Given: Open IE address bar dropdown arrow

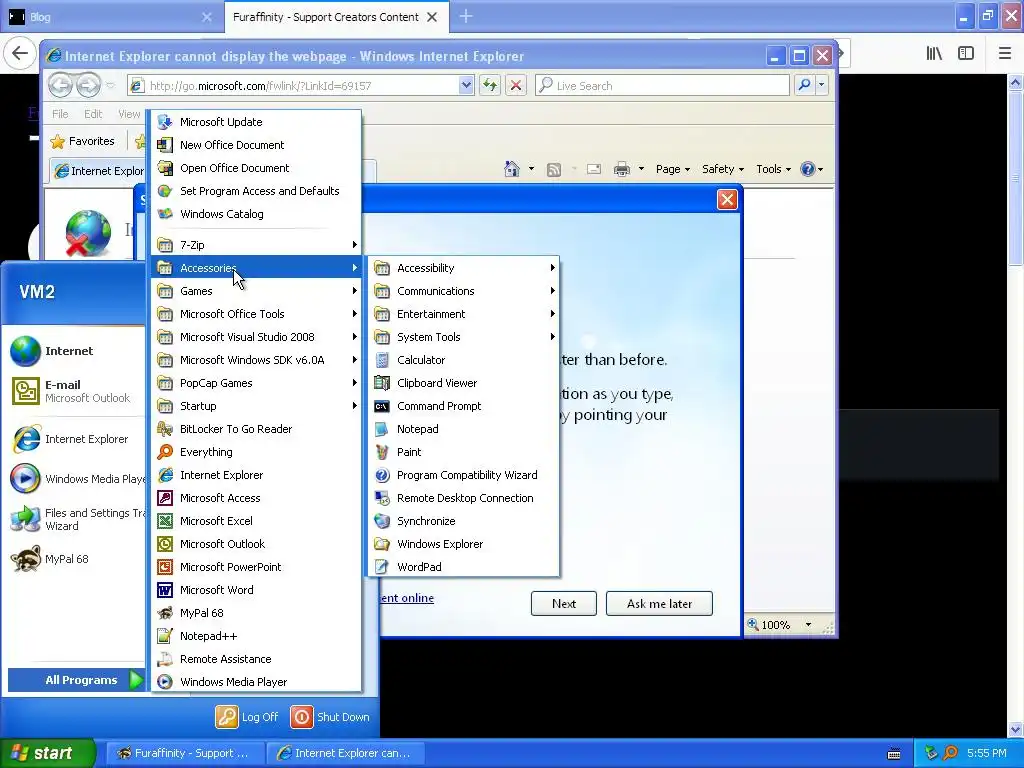Looking at the screenshot, I should pos(466,86).
